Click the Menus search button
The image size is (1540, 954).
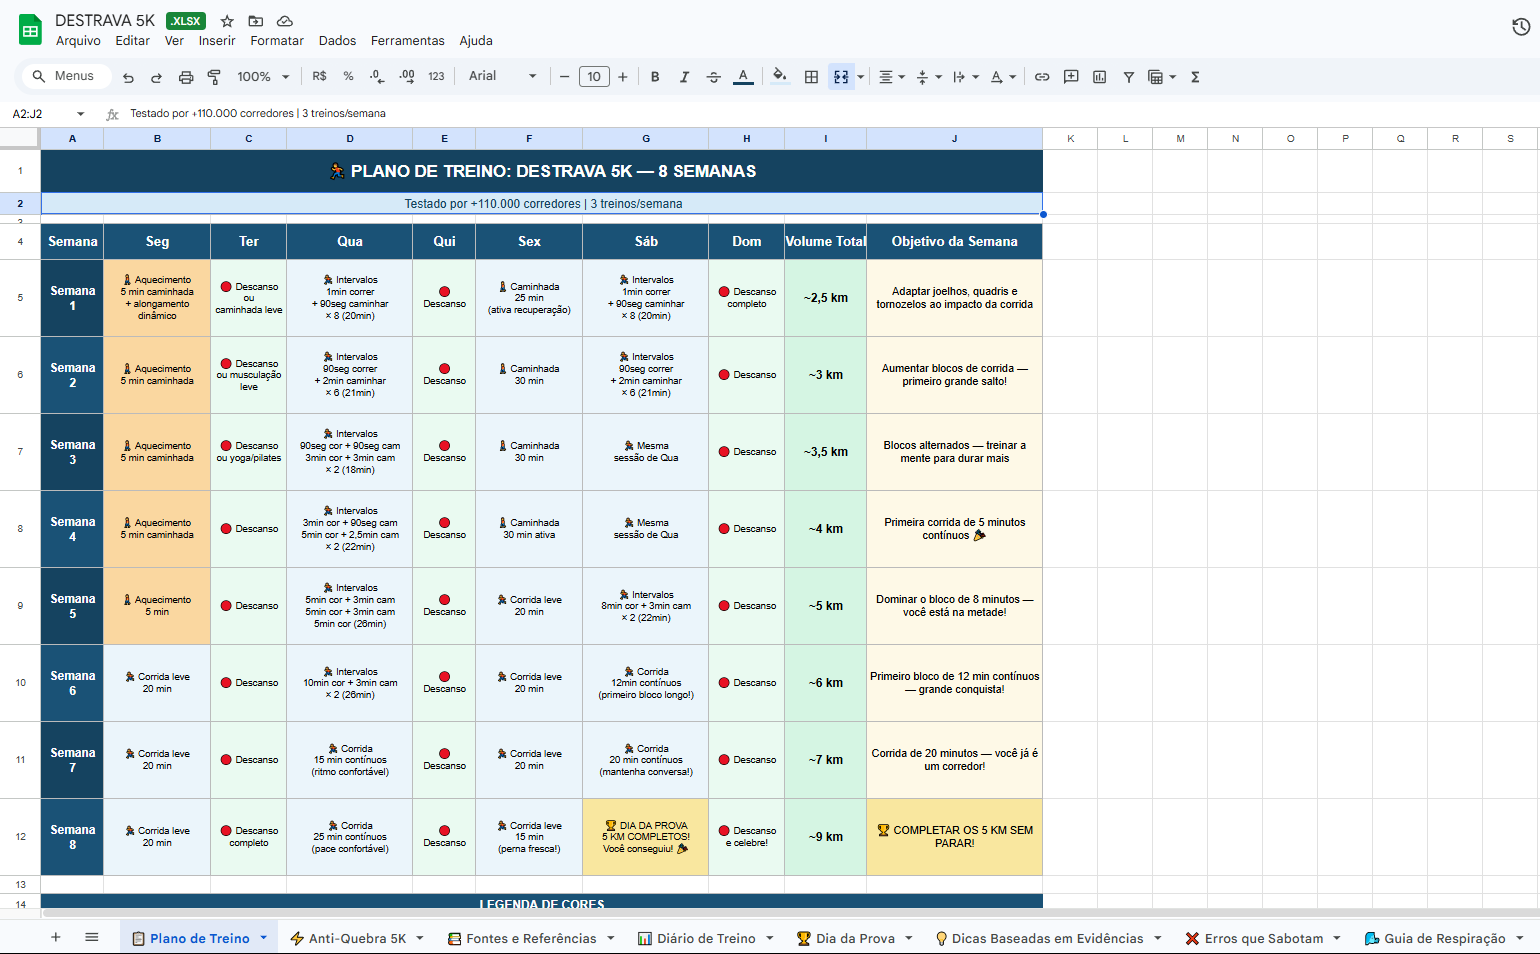(x=64, y=76)
